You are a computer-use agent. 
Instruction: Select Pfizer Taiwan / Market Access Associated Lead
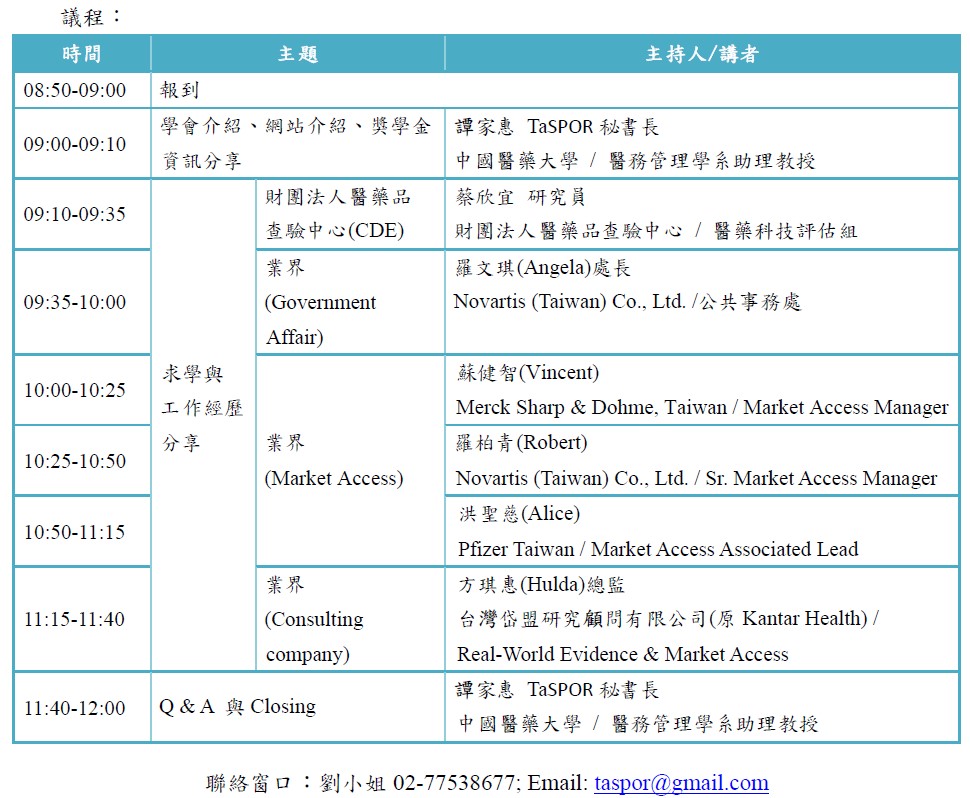point(658,549)
